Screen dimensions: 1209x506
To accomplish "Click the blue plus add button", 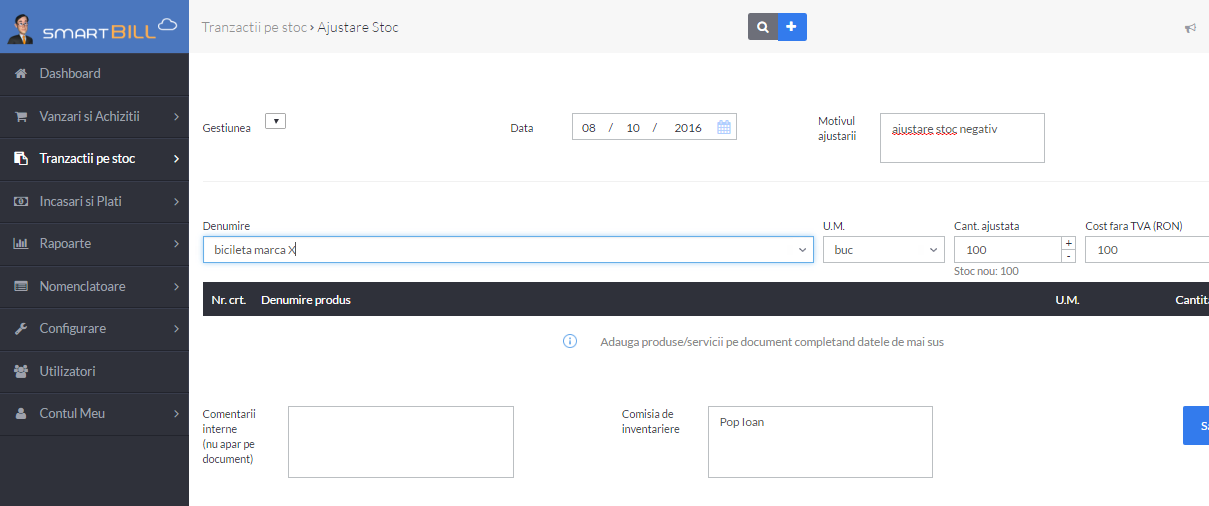I will [792, 27].
